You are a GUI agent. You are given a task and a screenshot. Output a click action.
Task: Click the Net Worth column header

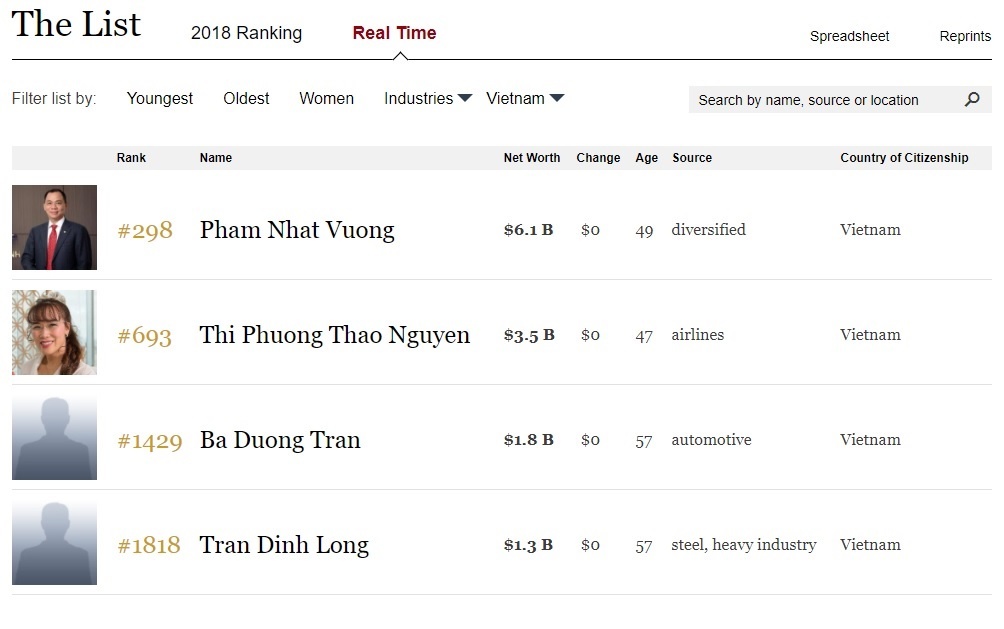tap(531, 157)
